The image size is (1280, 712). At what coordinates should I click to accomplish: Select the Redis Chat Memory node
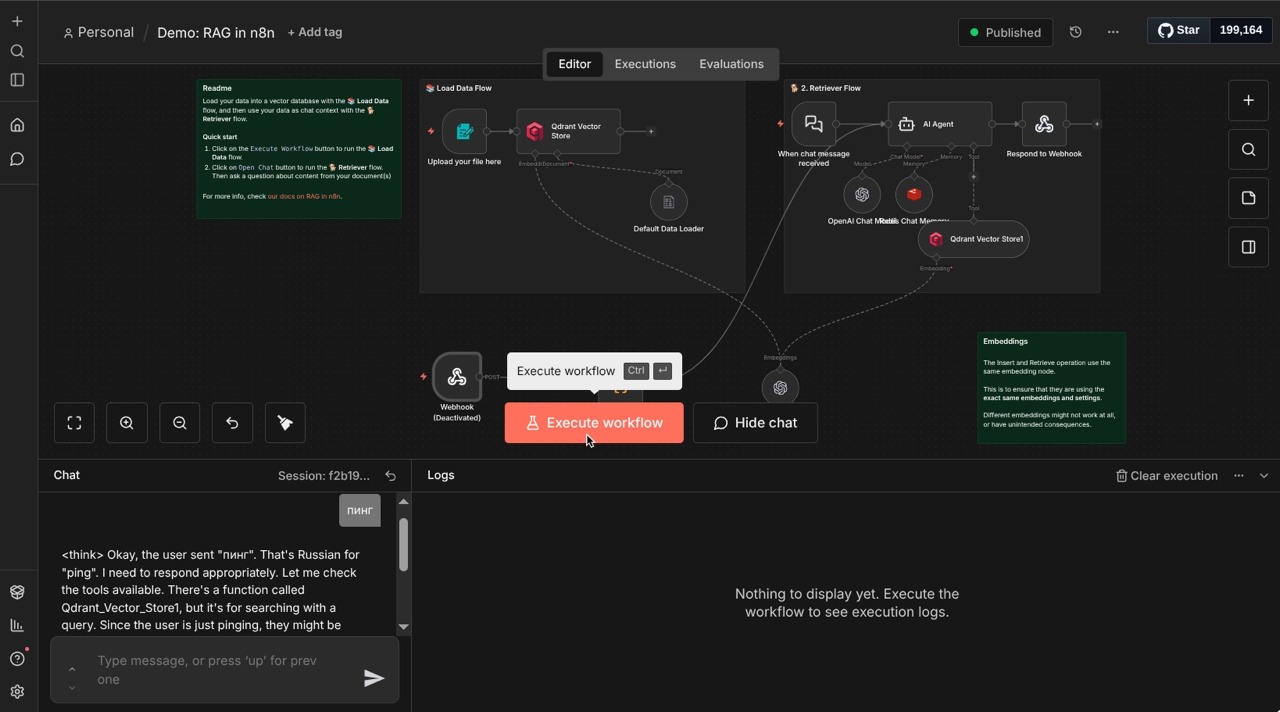(914, 195)
